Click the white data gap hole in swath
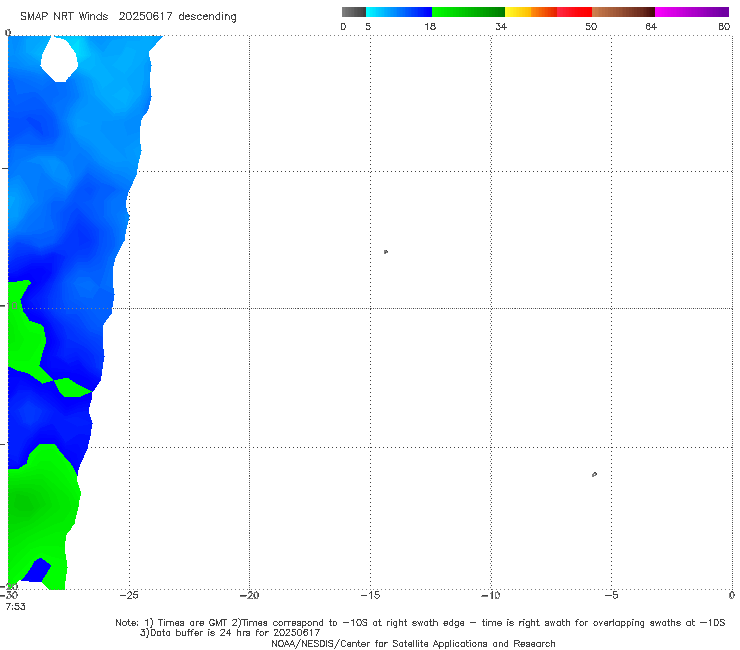Image resolution: width=740 pixels, height=650 pixels. click(59, 59)
